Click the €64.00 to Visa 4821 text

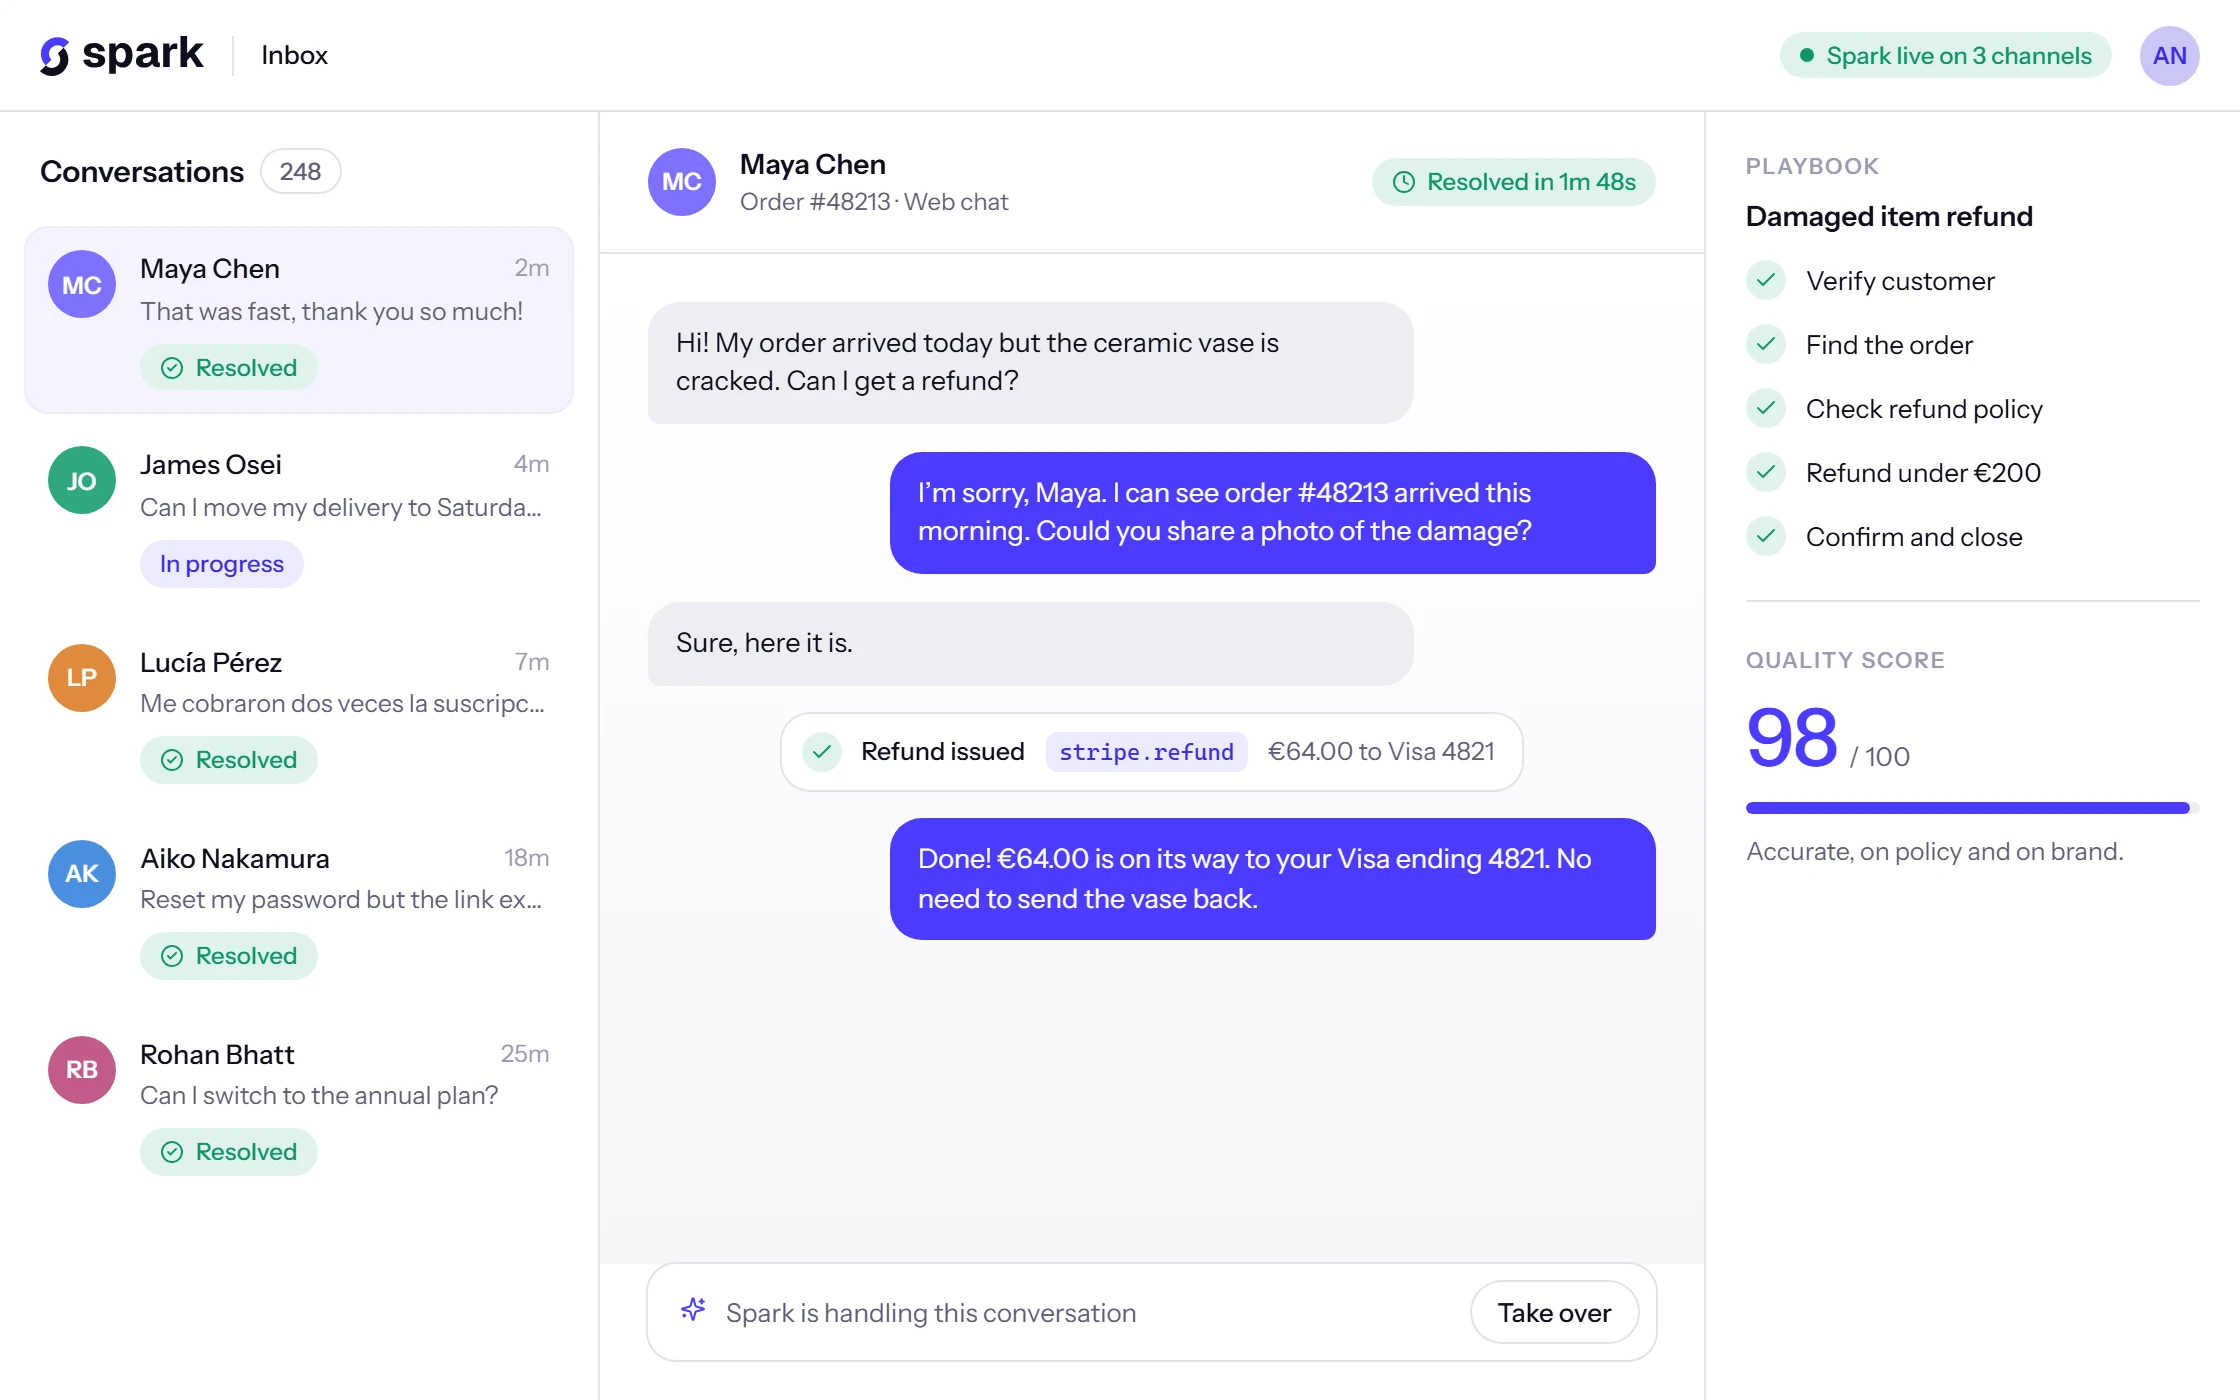coord(1381,752)
